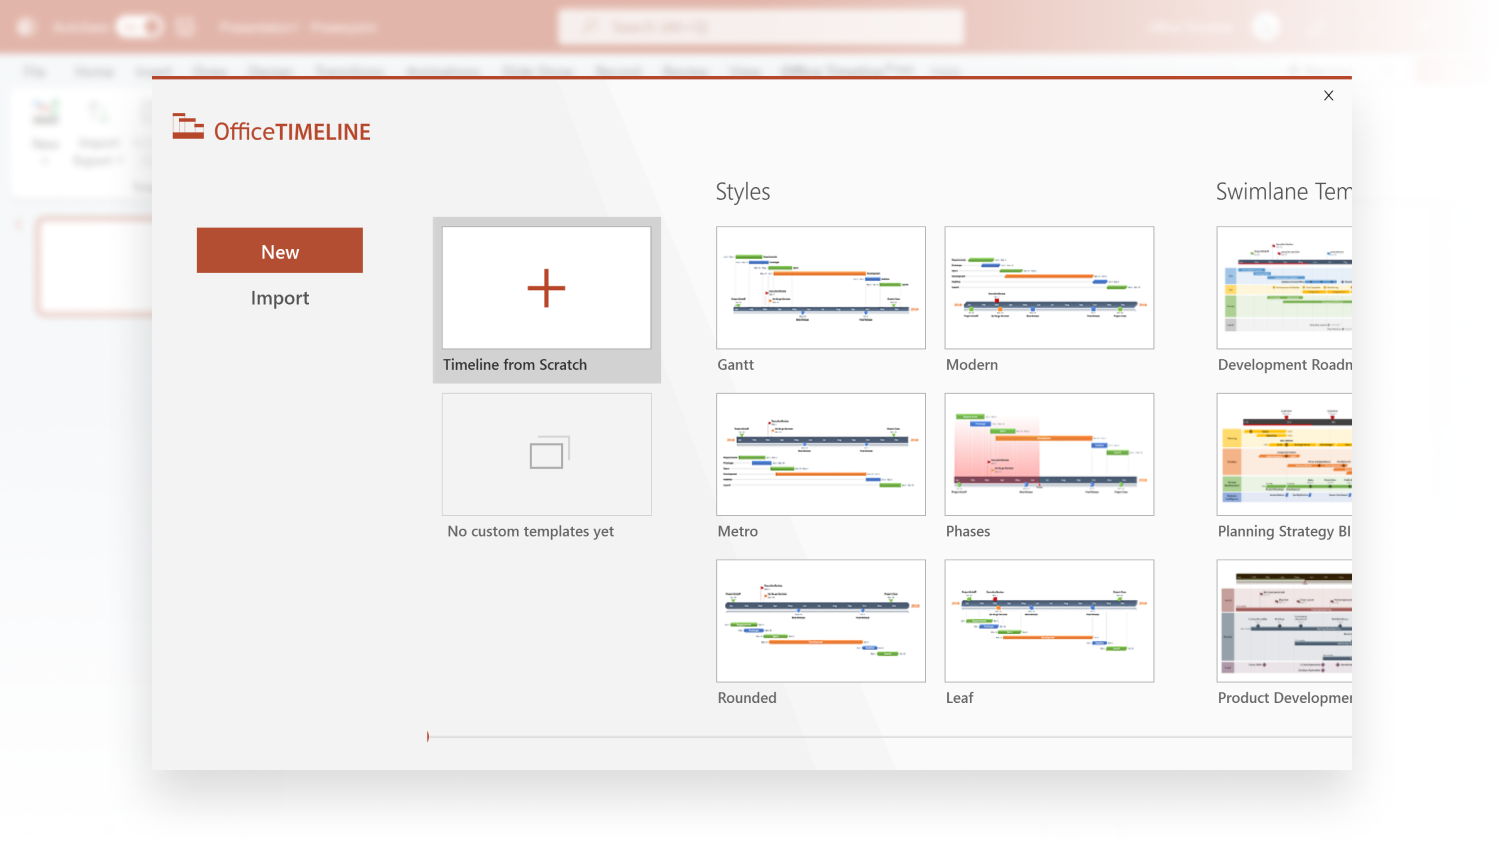The width and height of the screenshot is (1504, 846).
Task: Click the Import/Export icon on the ribbon
Action: pyautogui.click(x=97, y=113)
